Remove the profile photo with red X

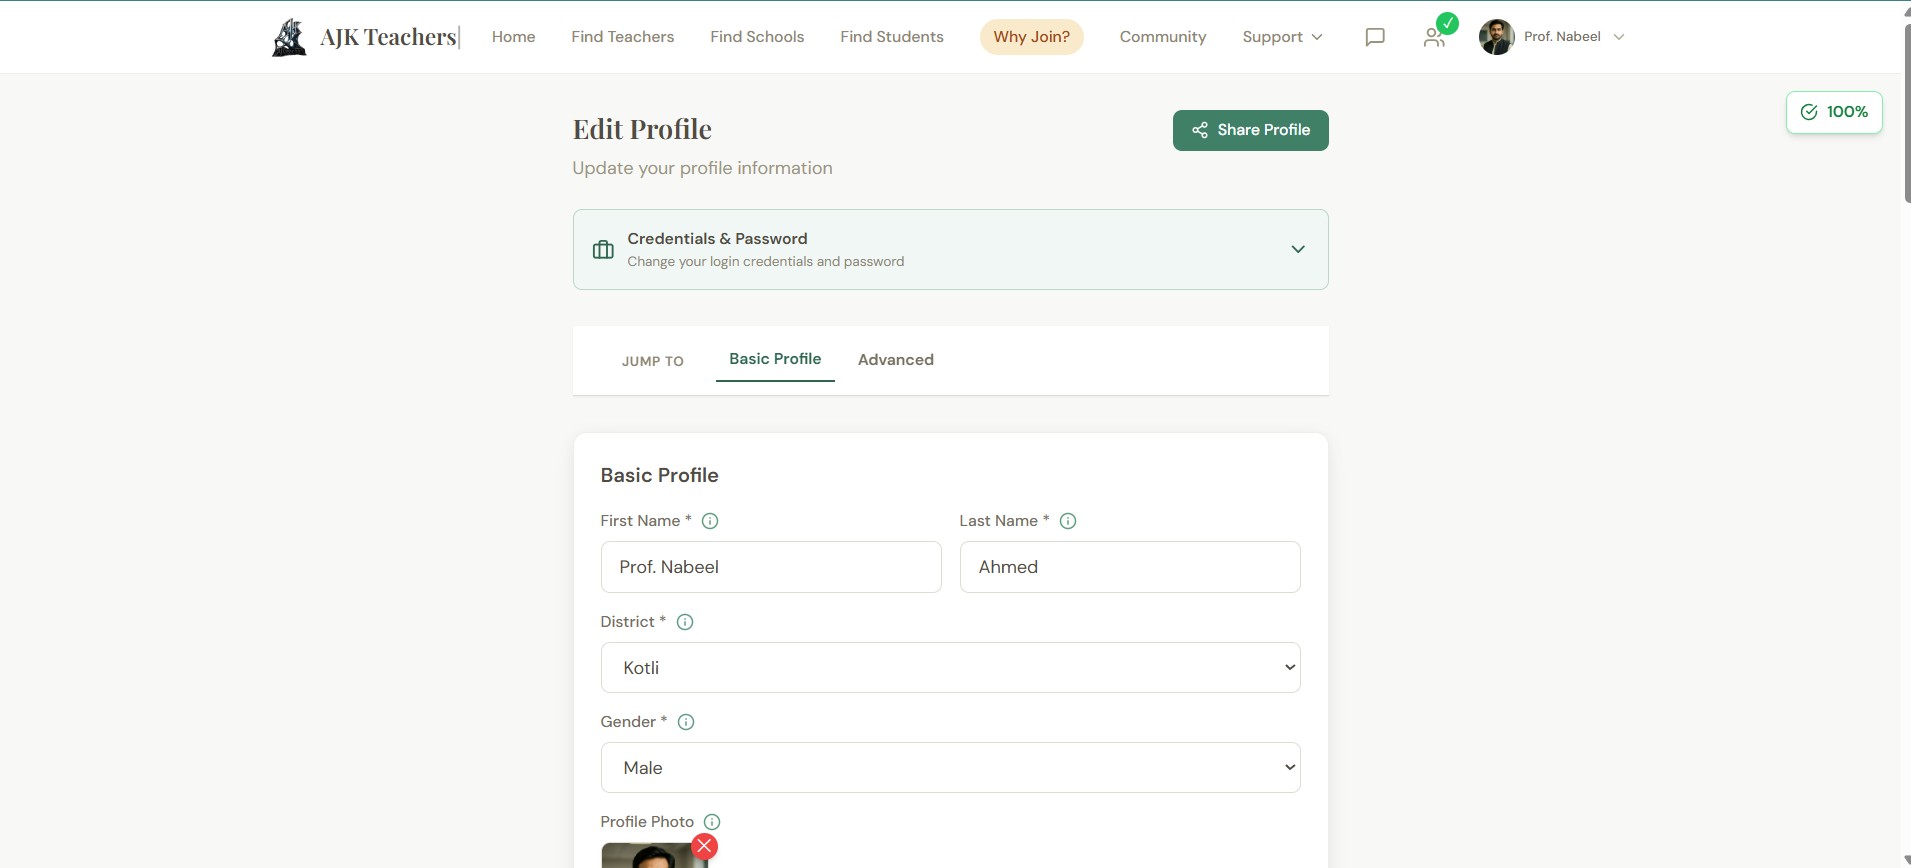point(705,846)
